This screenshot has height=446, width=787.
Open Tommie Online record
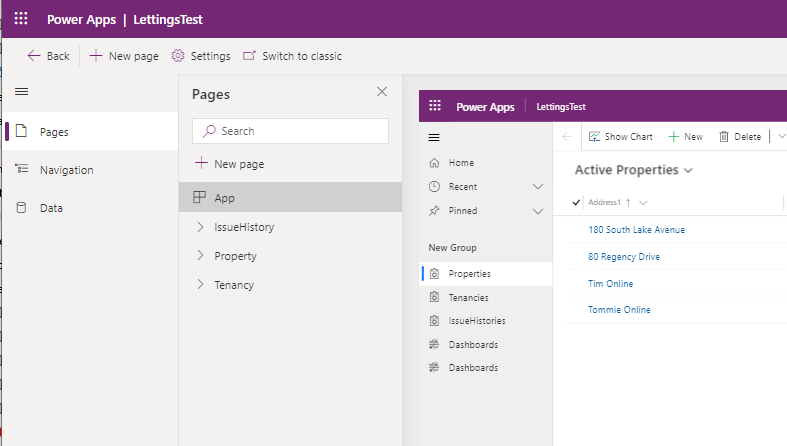[x=619, y=310]
